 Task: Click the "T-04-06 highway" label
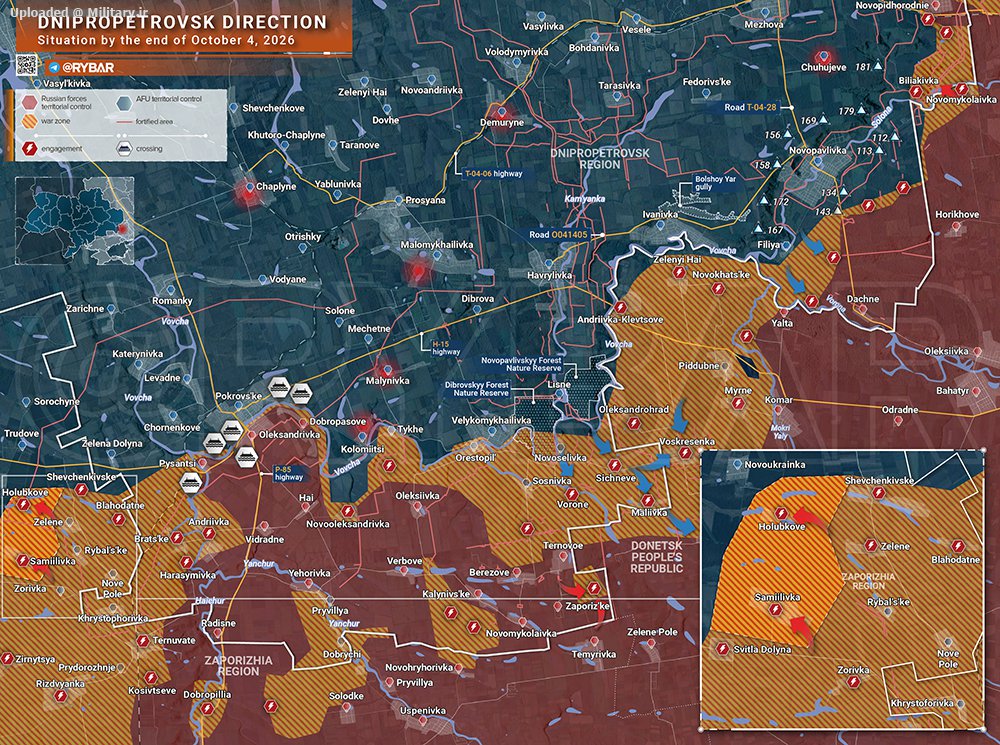[x=494, y=173]
